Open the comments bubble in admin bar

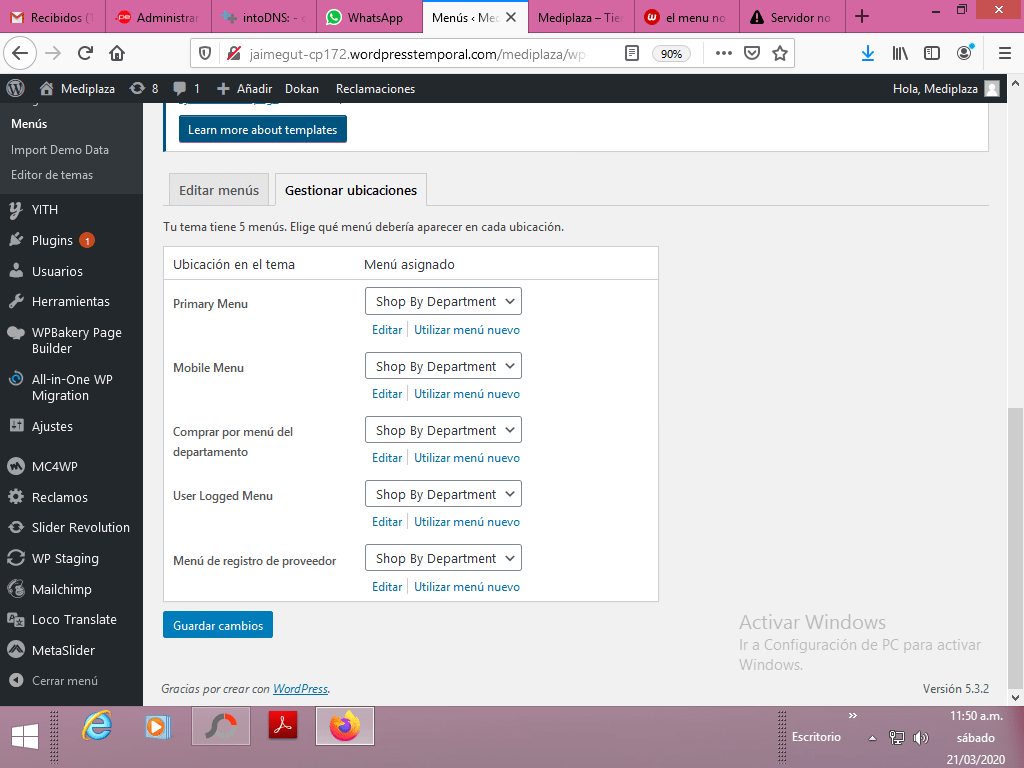click(187, 89)
